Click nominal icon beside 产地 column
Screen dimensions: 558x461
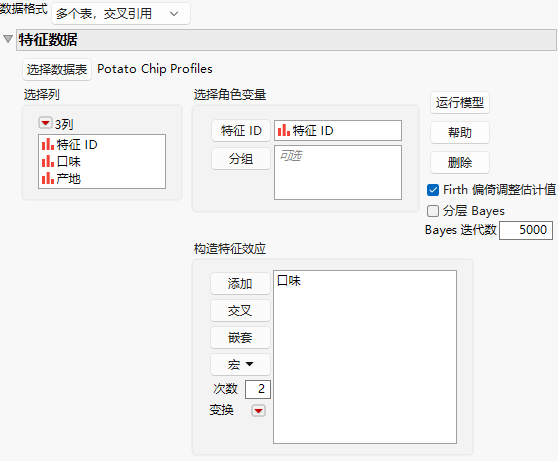point(48,178)
